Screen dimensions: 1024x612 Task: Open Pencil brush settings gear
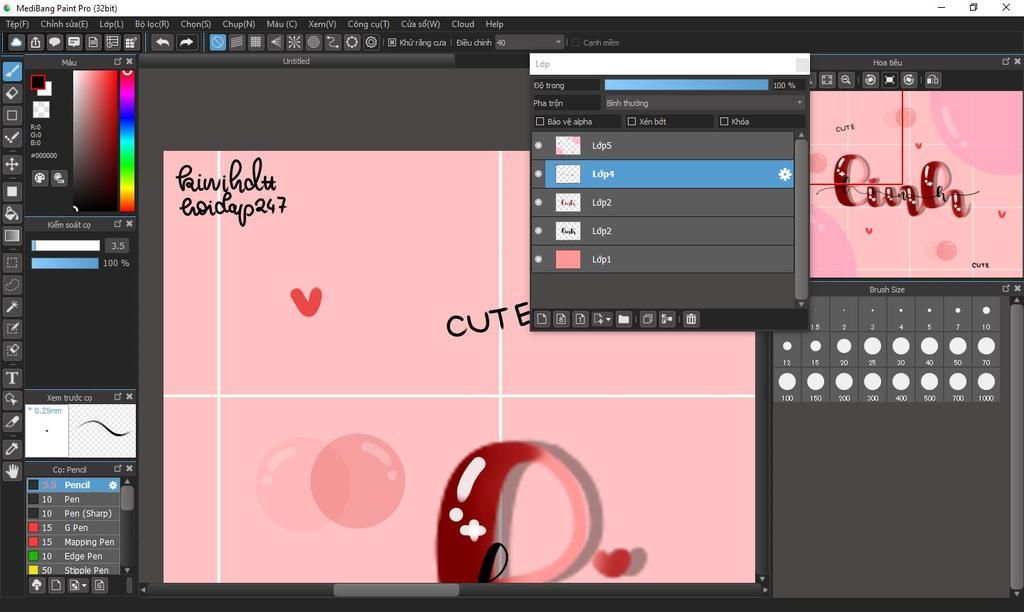click(112, 485)
